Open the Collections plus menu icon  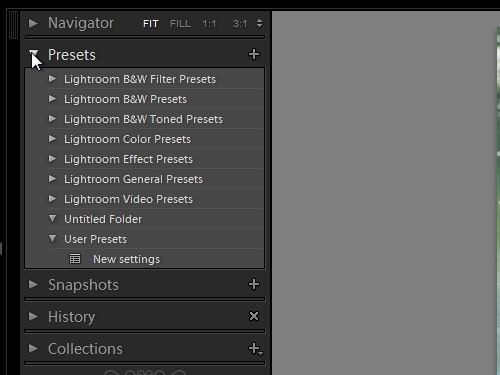(255, 349)
